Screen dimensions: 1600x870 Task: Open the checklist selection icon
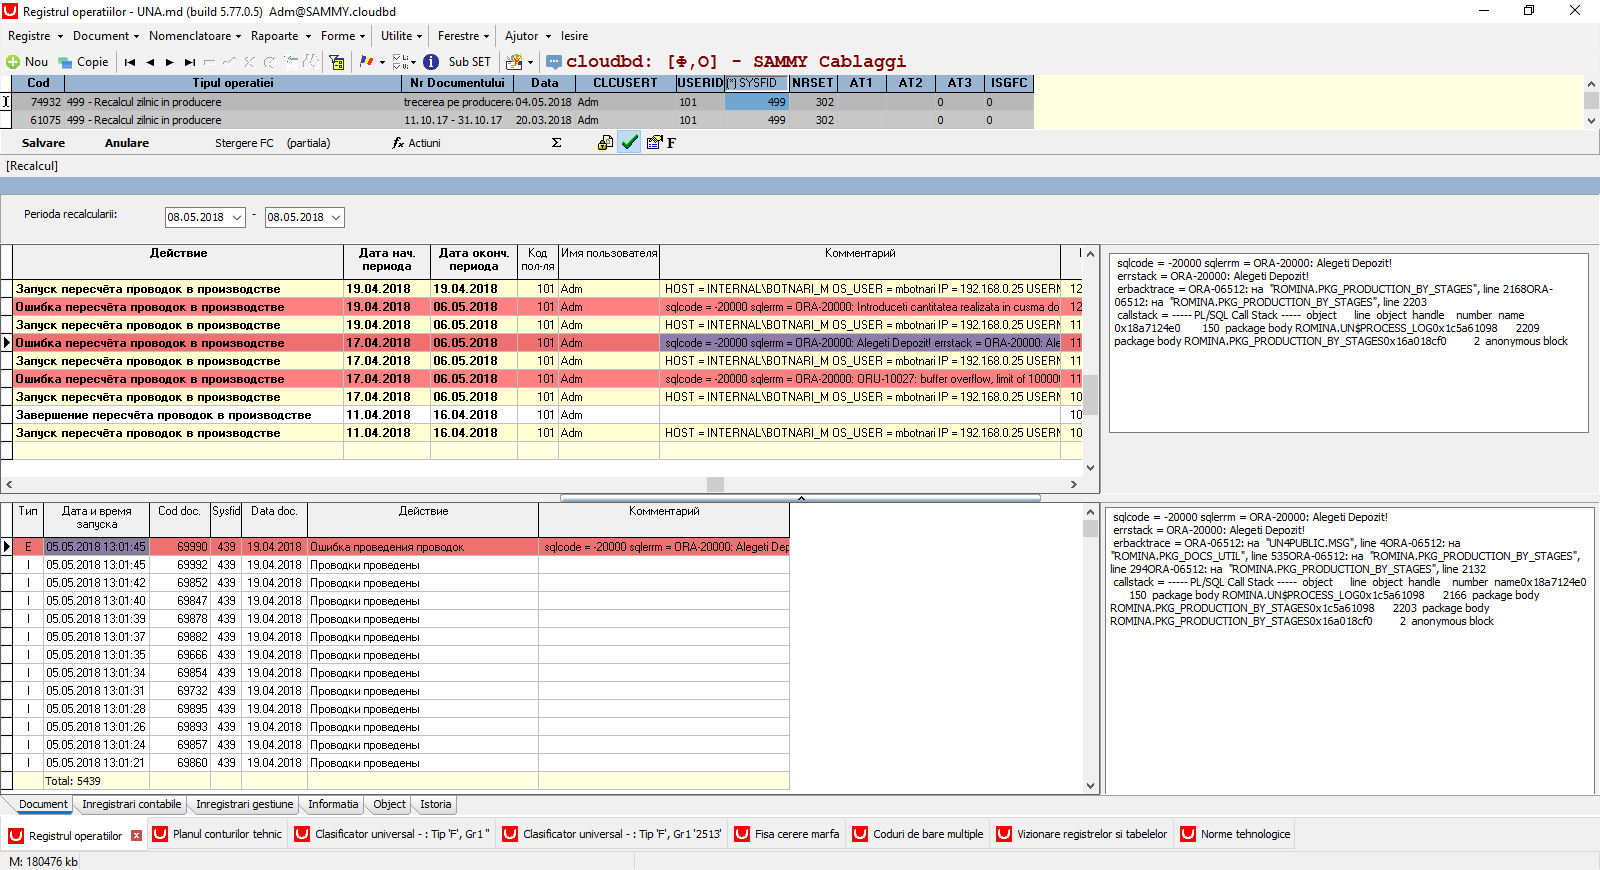[401, 62]
